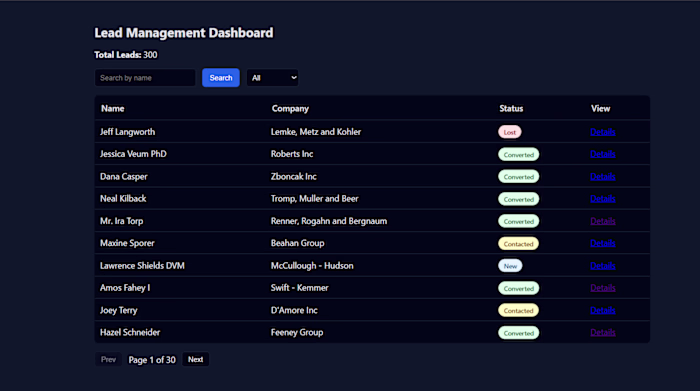
Task: Click the Lead Management Dashboard heading
Action: pos(183,33)
